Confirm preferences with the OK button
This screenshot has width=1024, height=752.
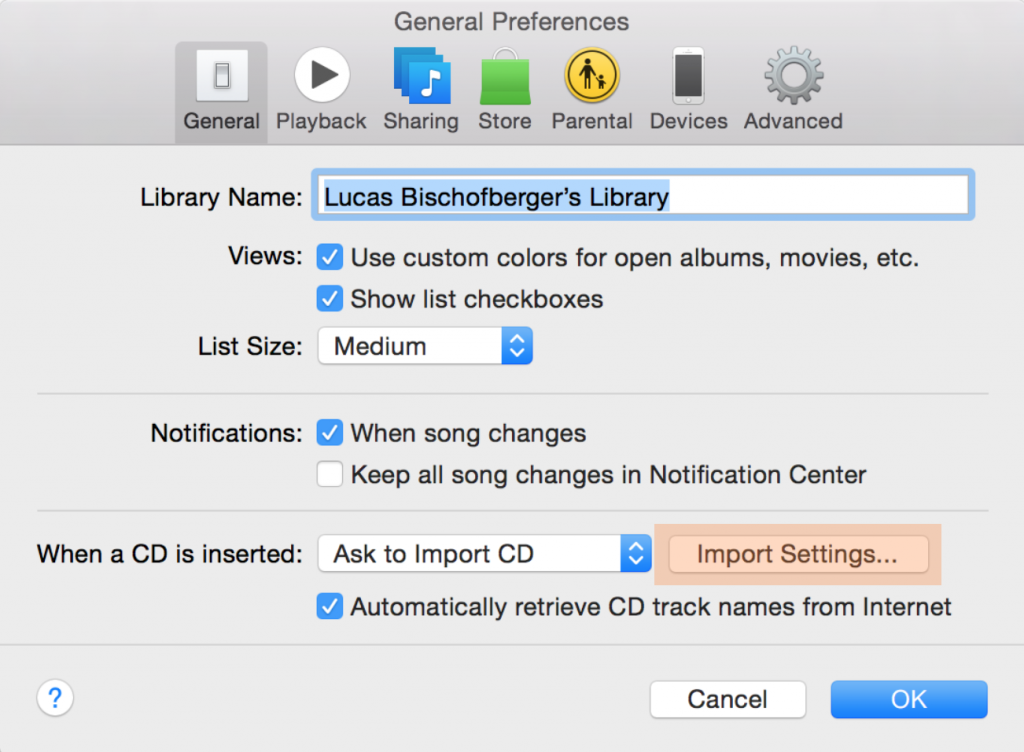[908, 699]
